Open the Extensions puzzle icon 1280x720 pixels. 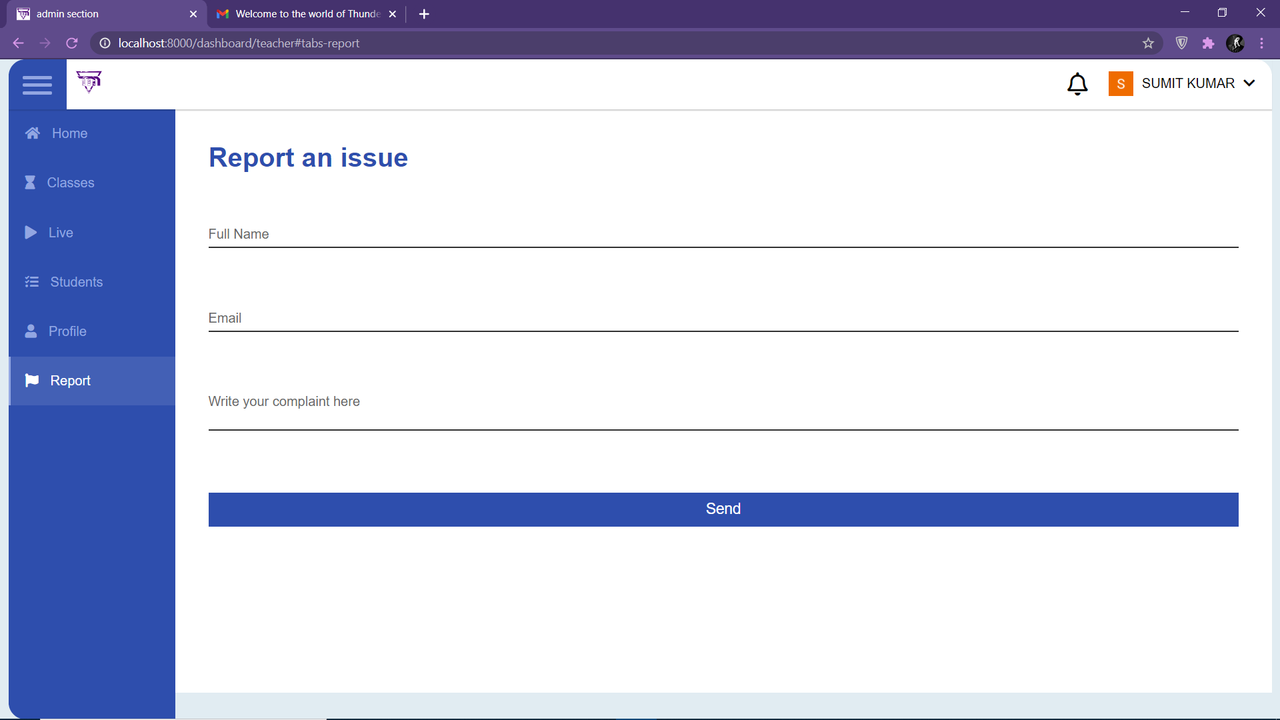click(x=1208, y=43)
